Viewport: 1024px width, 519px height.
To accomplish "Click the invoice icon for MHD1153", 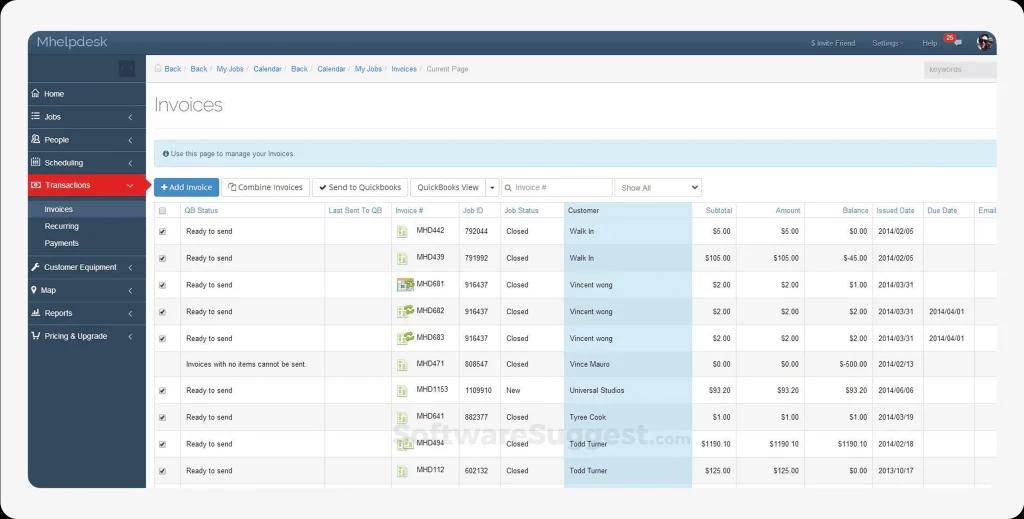I will (x=402, y=391).
